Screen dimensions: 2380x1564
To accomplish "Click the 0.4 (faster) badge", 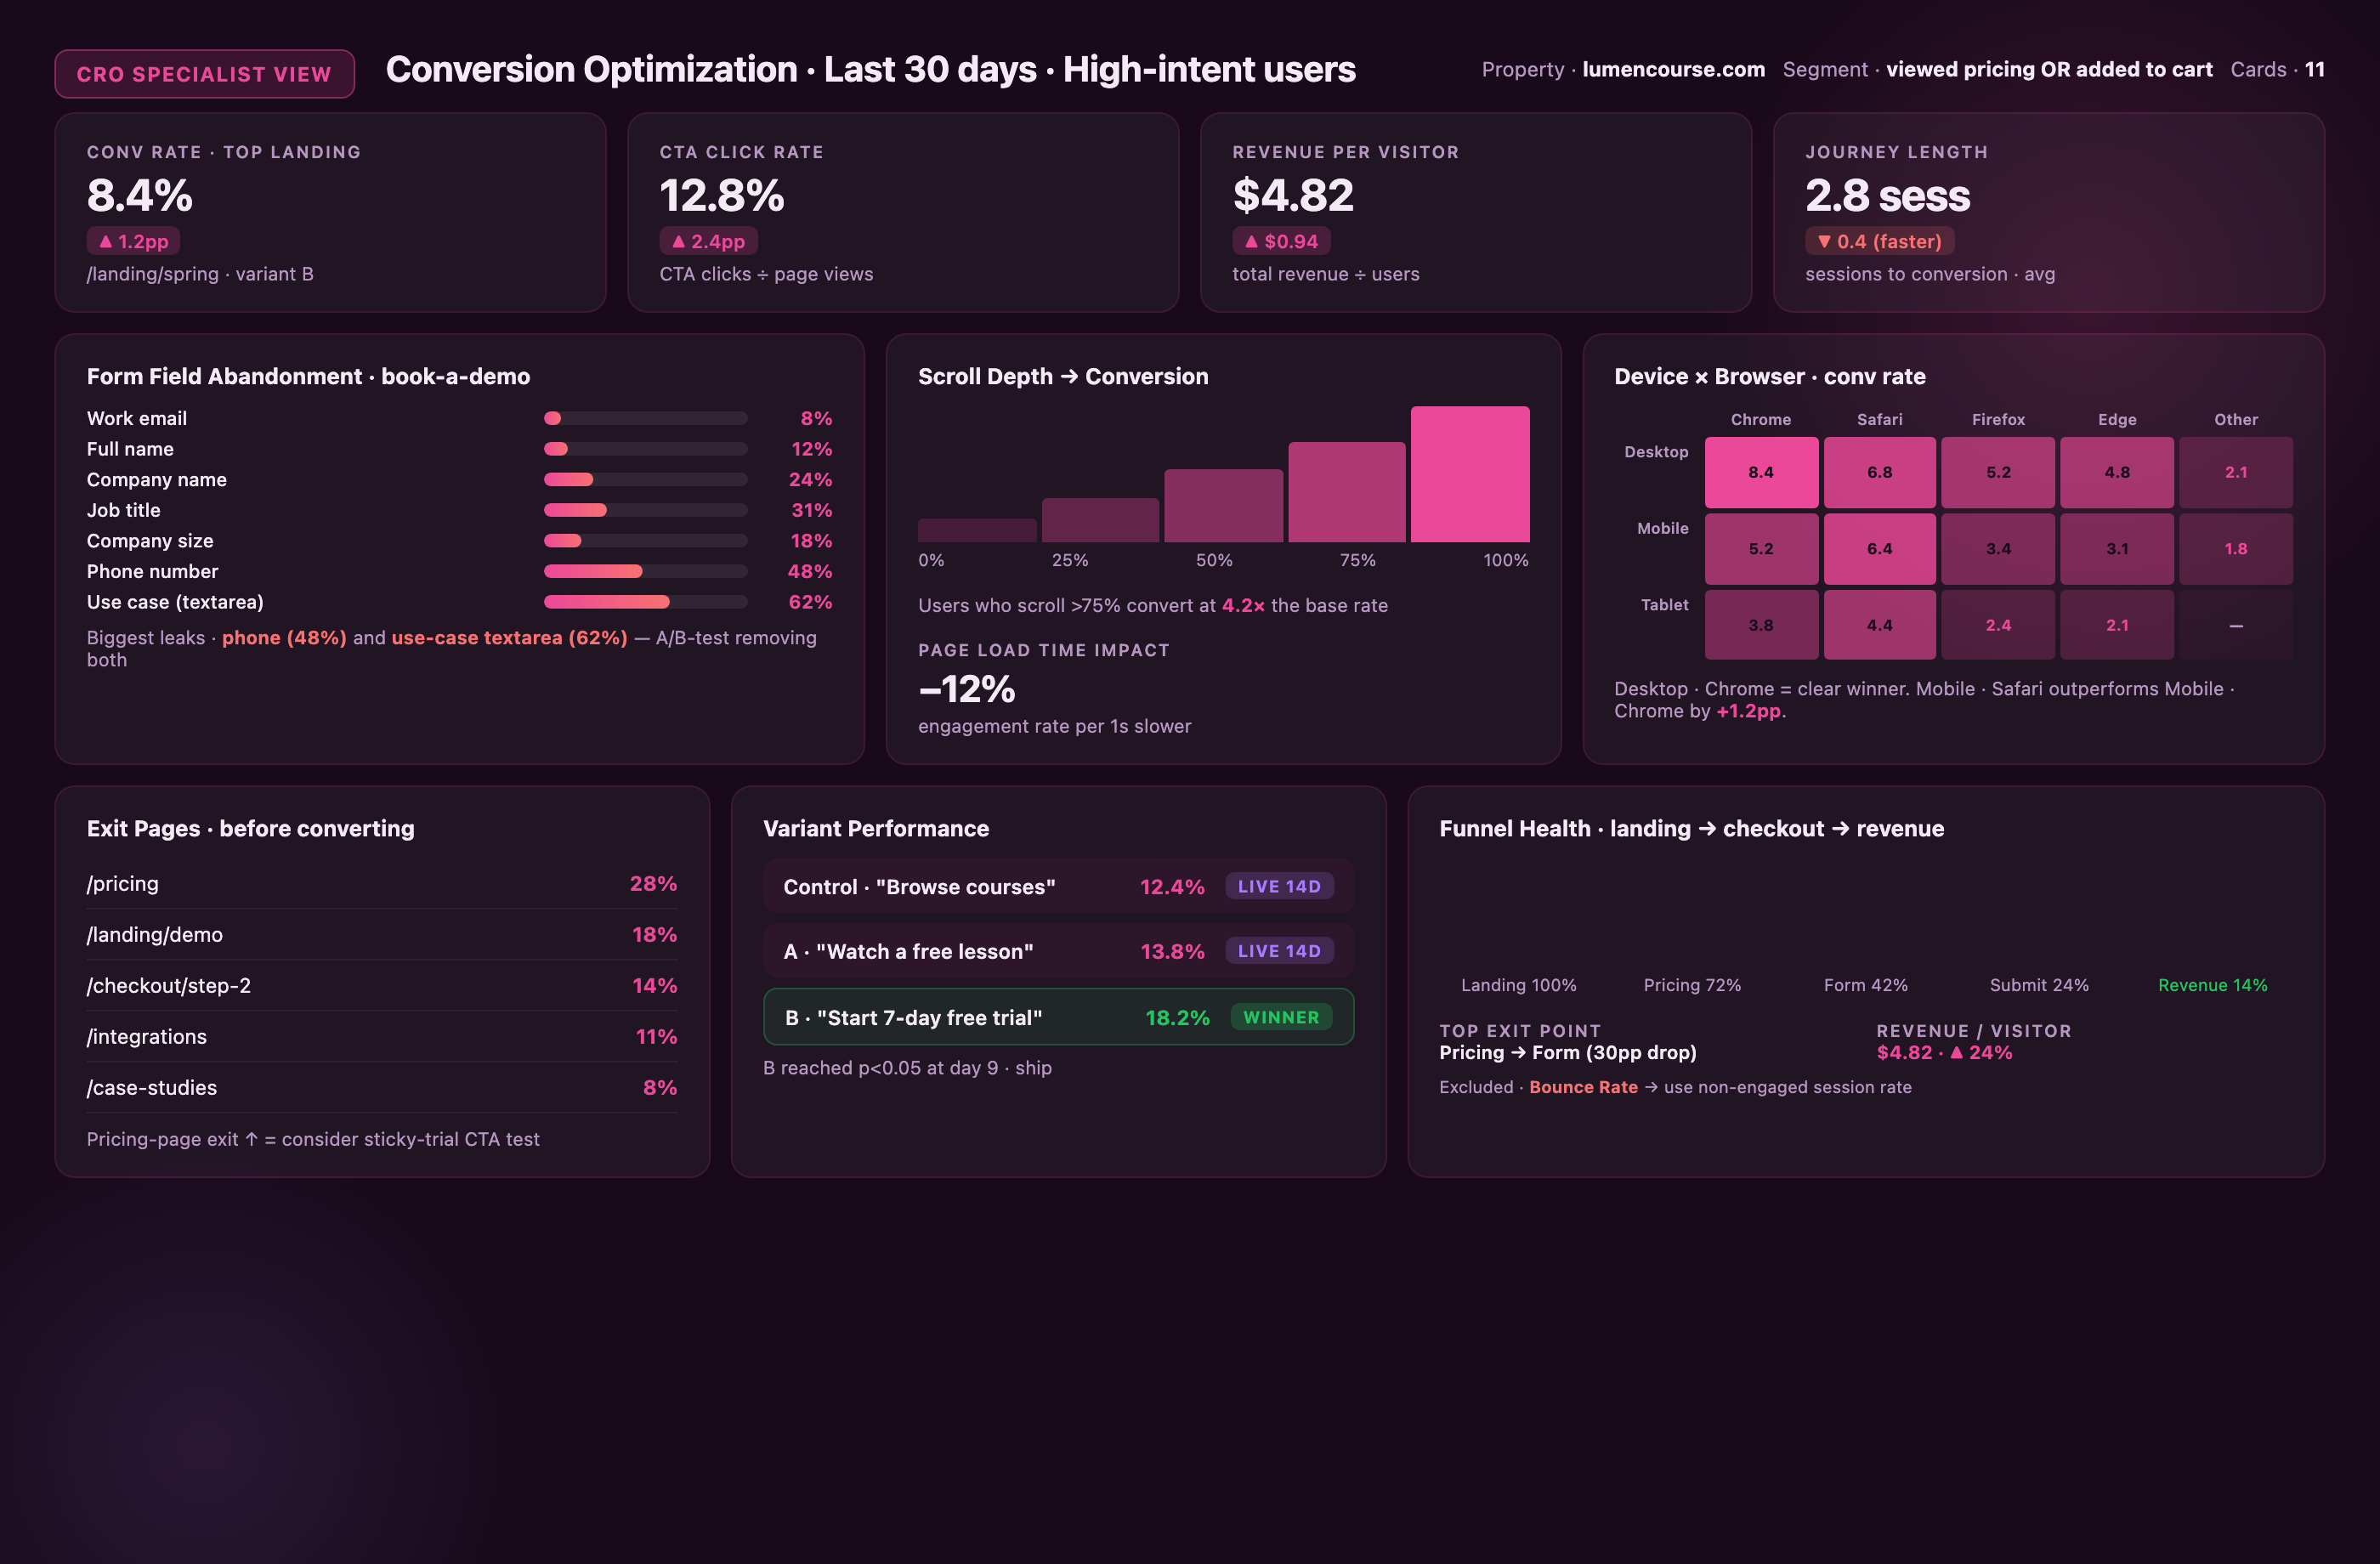I will pyautogui.click(x=1879, y=241).
